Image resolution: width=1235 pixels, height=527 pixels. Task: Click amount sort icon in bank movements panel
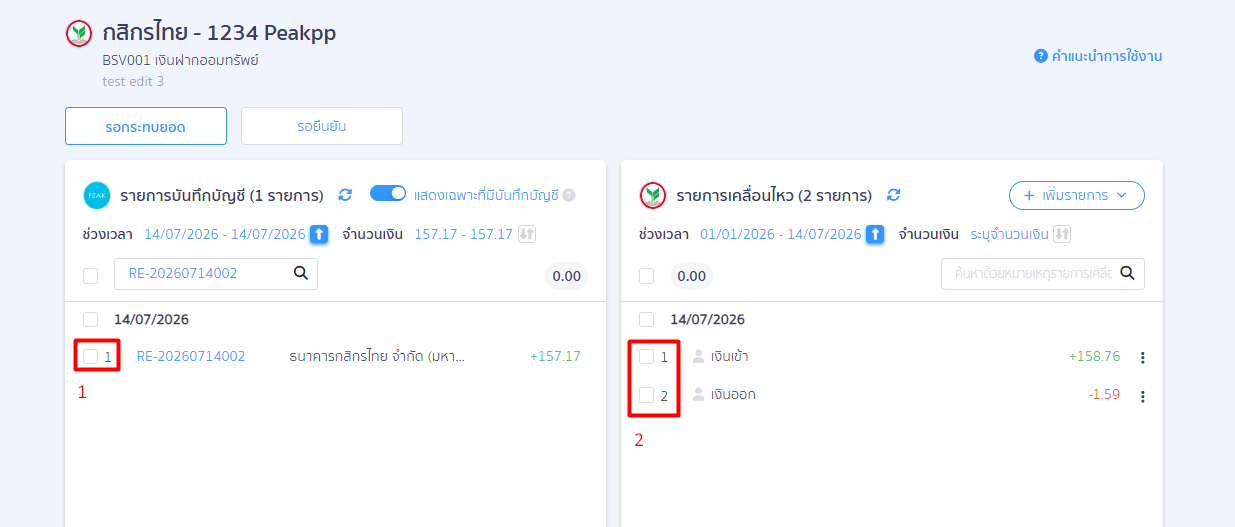coord(1062,234)
